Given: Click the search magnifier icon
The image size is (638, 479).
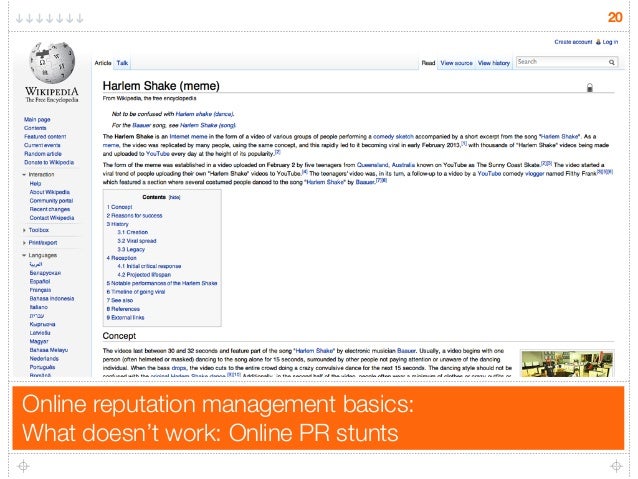Looking at the screenshot, I should coord(612,62).
